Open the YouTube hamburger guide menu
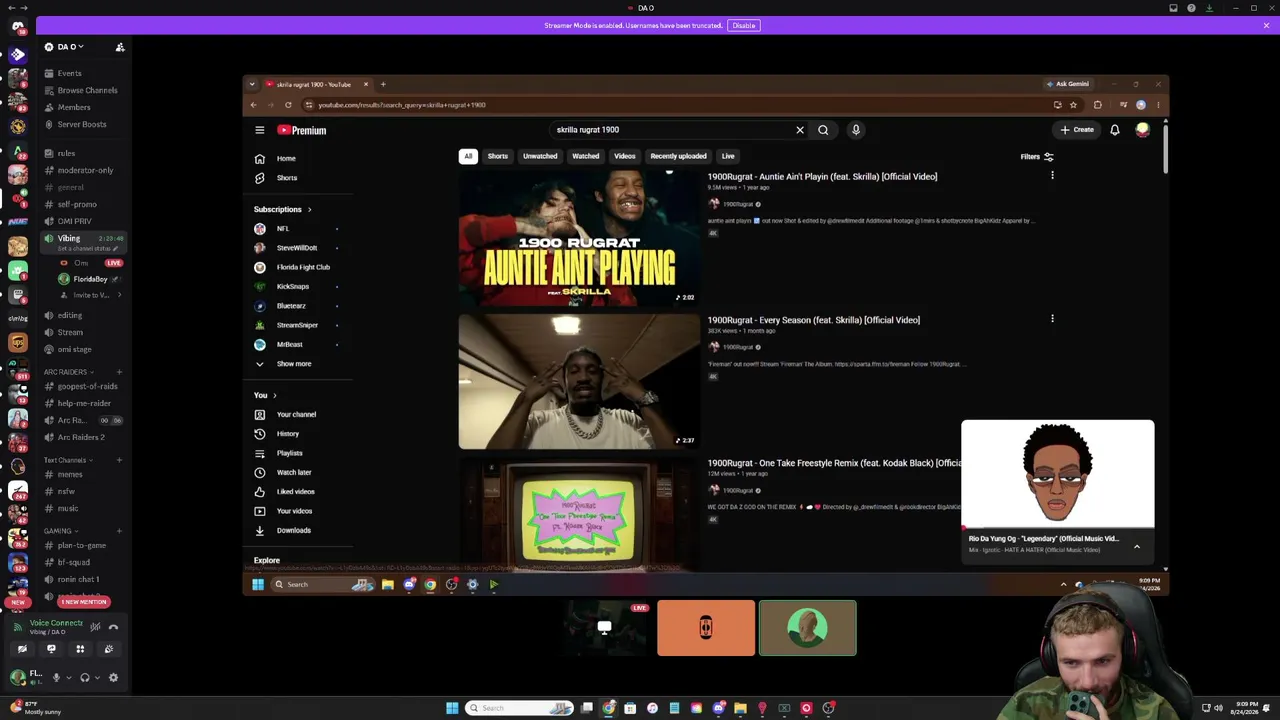The image size is (1280, 720). click(x=259, y=130)
